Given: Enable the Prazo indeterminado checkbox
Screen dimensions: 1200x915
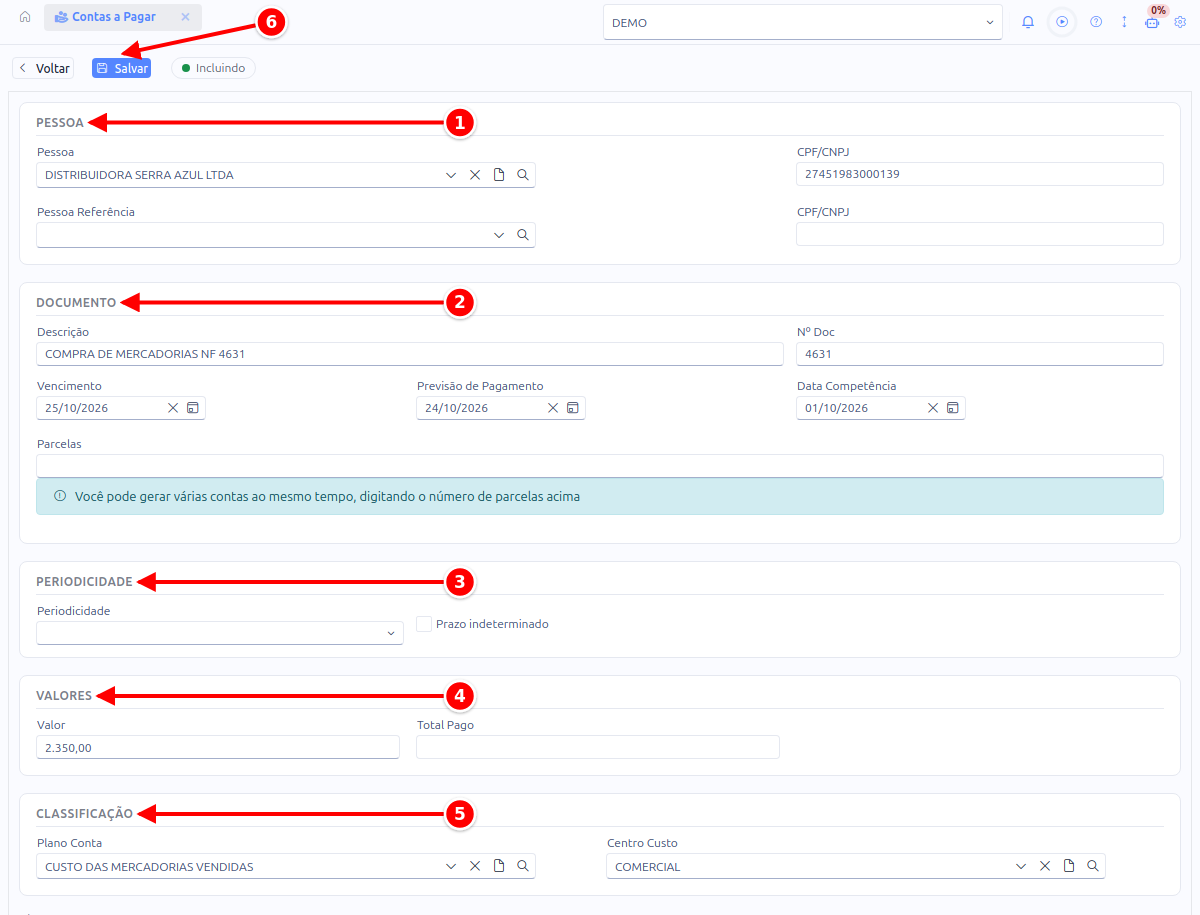Looking at the screenshot, I should coord(424,624).
